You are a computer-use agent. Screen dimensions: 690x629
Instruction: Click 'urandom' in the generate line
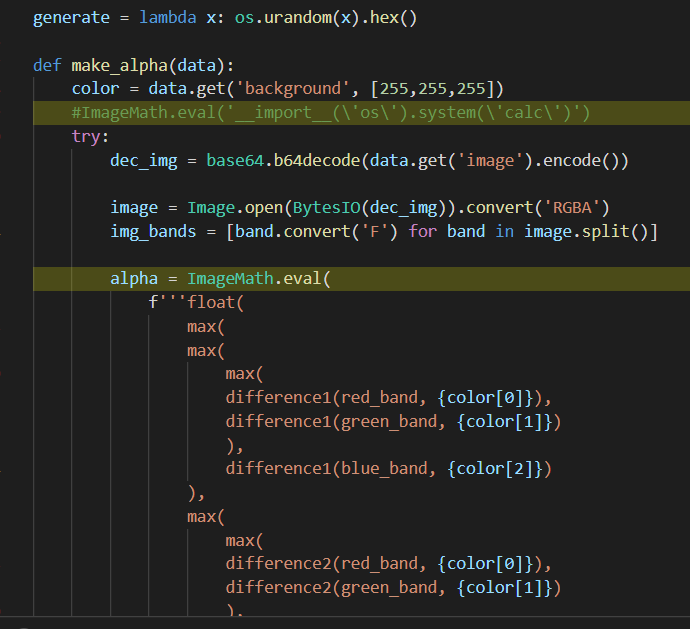coord(298,18)
